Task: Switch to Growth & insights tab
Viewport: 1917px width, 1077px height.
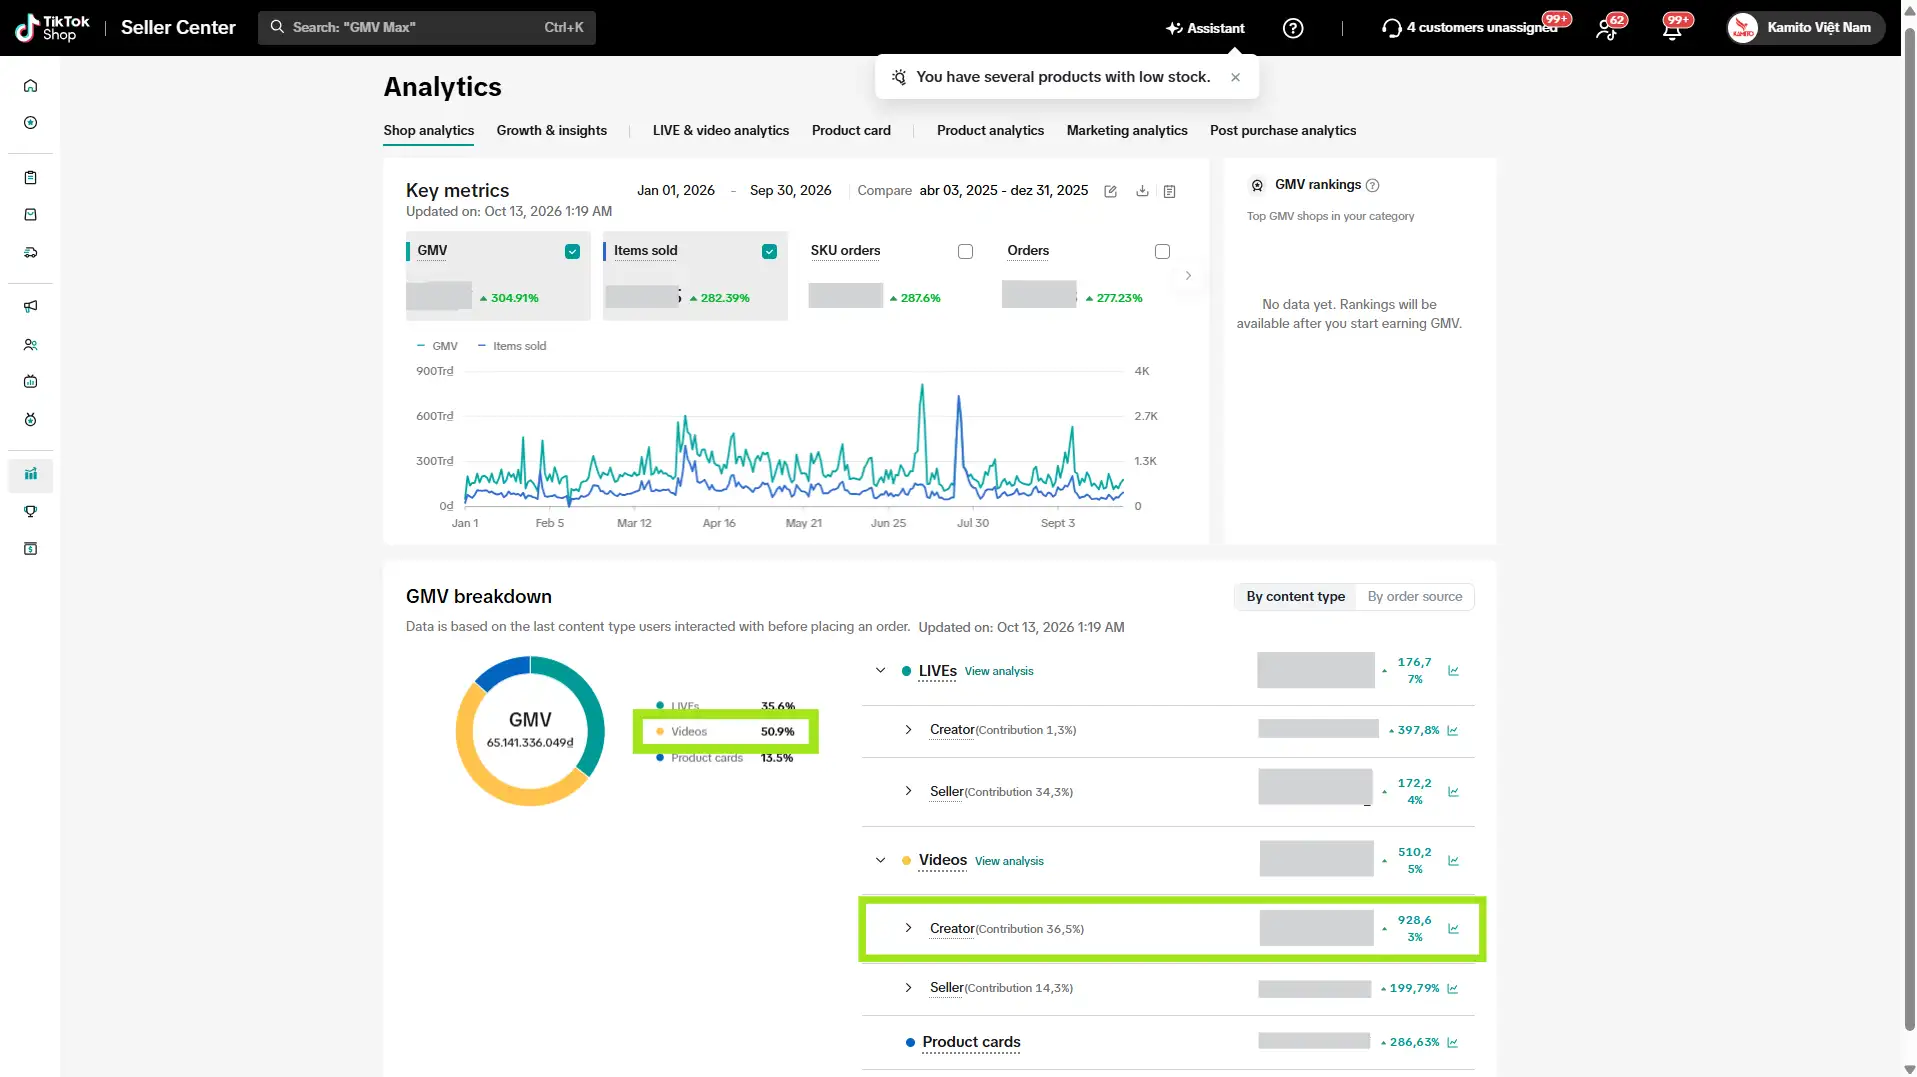Action: (x=551, y=131)
